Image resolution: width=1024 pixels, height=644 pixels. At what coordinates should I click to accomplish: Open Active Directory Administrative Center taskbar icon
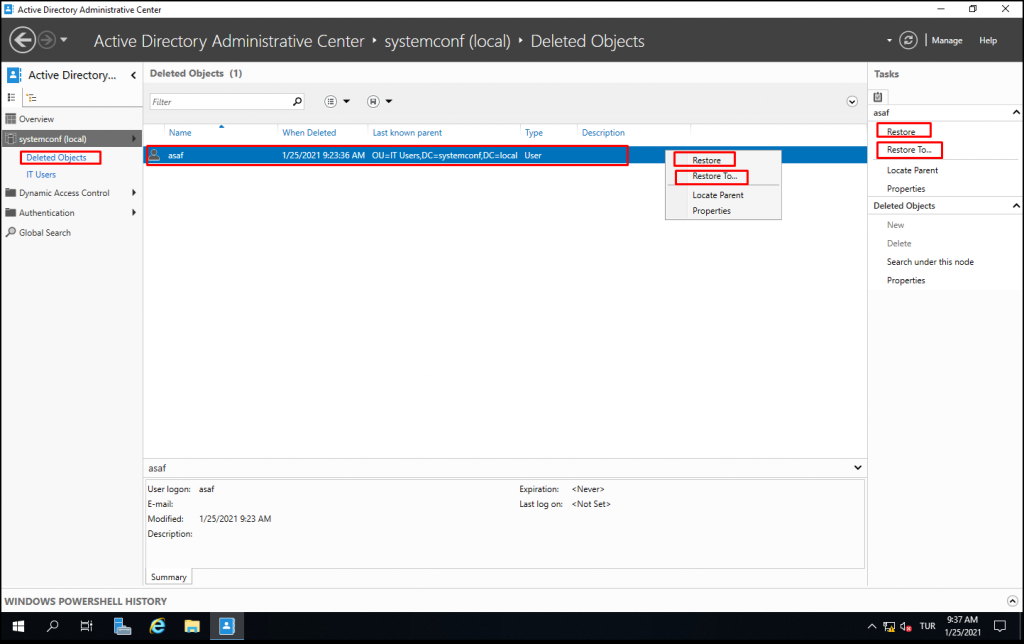[x=226, y=628]
